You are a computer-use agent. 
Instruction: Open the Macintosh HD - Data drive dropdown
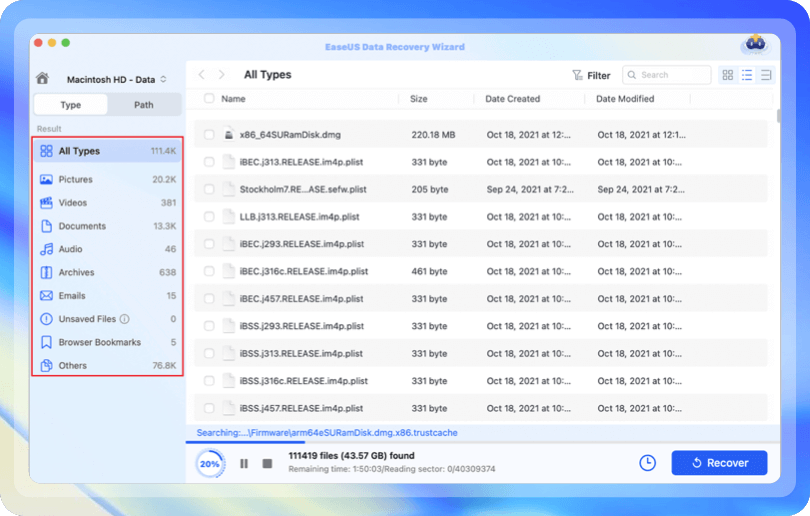pos(116,79)
